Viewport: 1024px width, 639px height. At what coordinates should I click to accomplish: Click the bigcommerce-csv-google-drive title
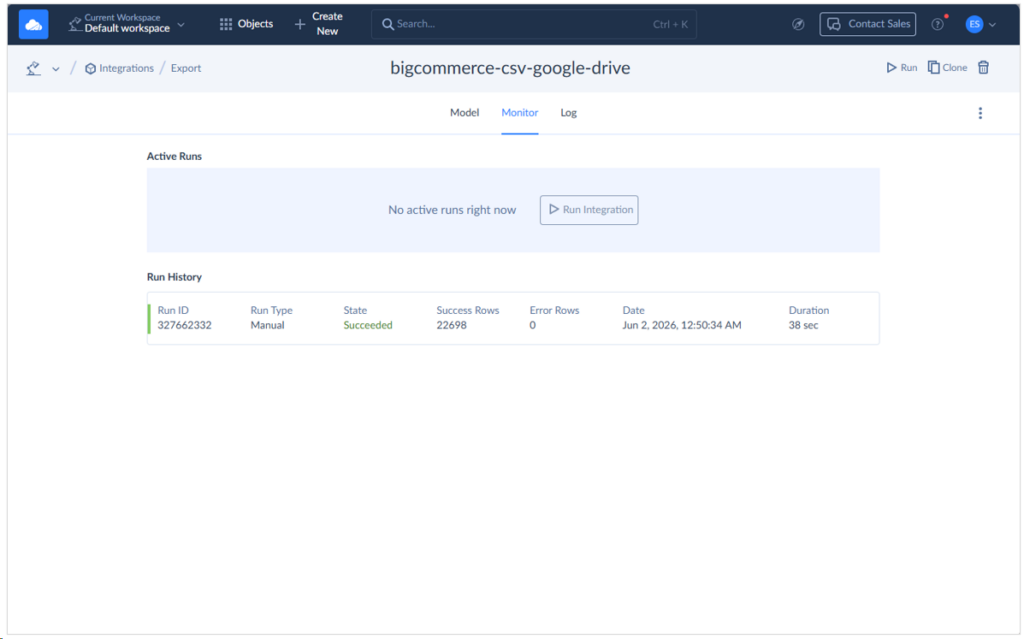click(510, 68)
